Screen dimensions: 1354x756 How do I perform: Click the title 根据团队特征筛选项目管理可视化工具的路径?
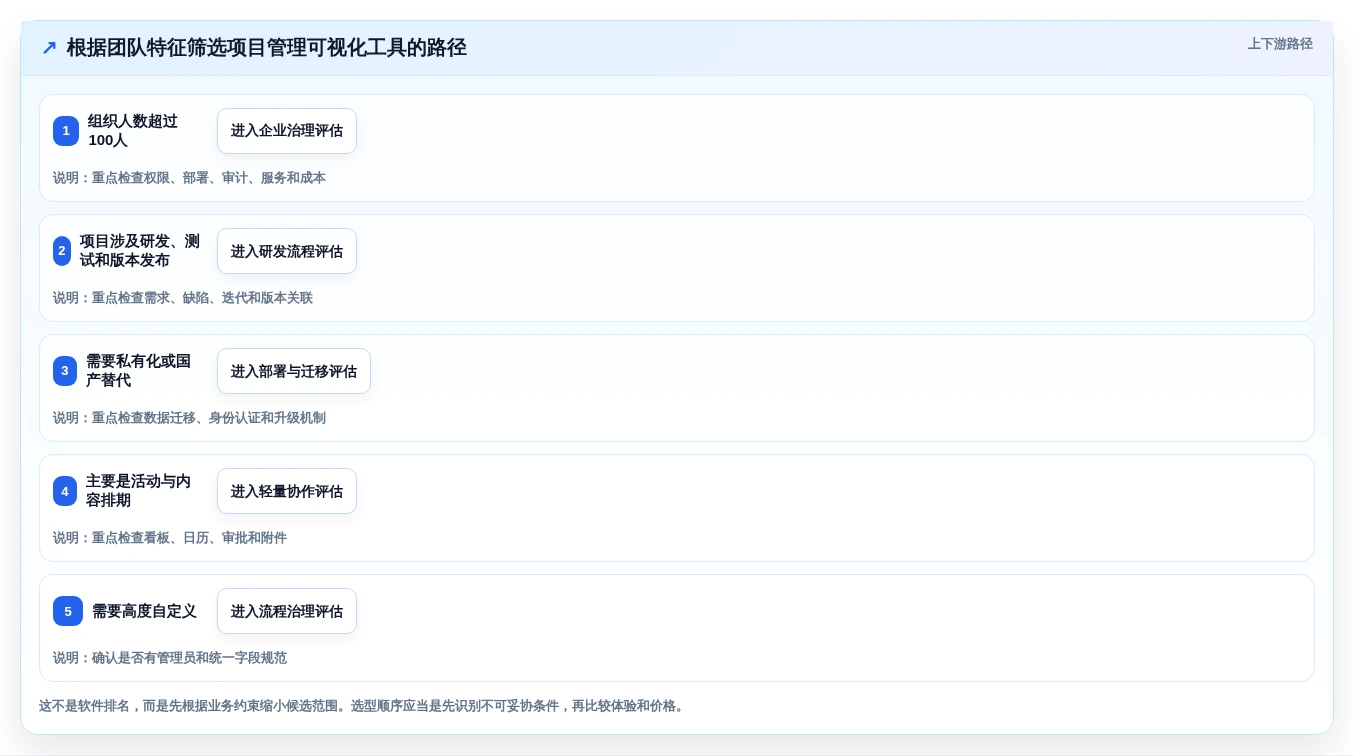[x=267, y=48]
